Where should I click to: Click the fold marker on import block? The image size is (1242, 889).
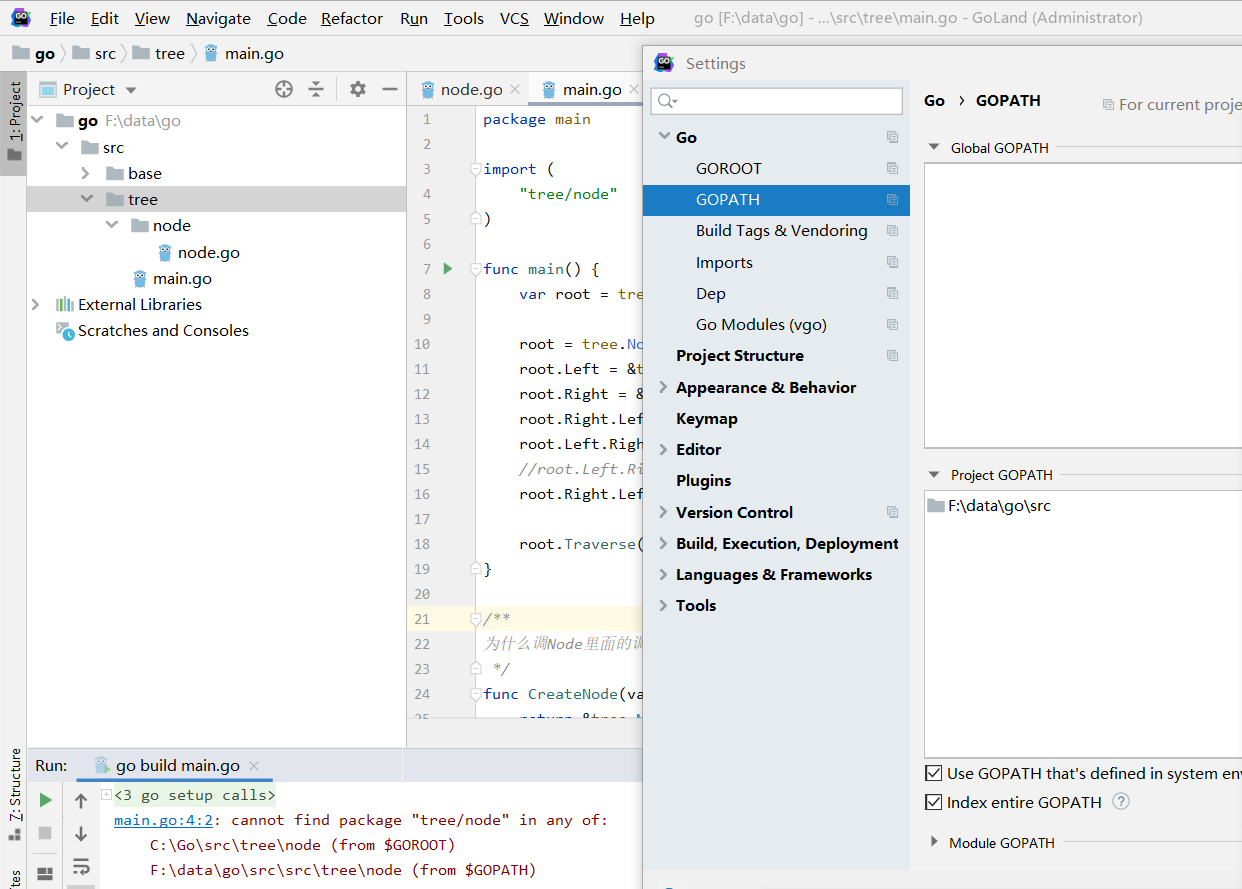476,169
